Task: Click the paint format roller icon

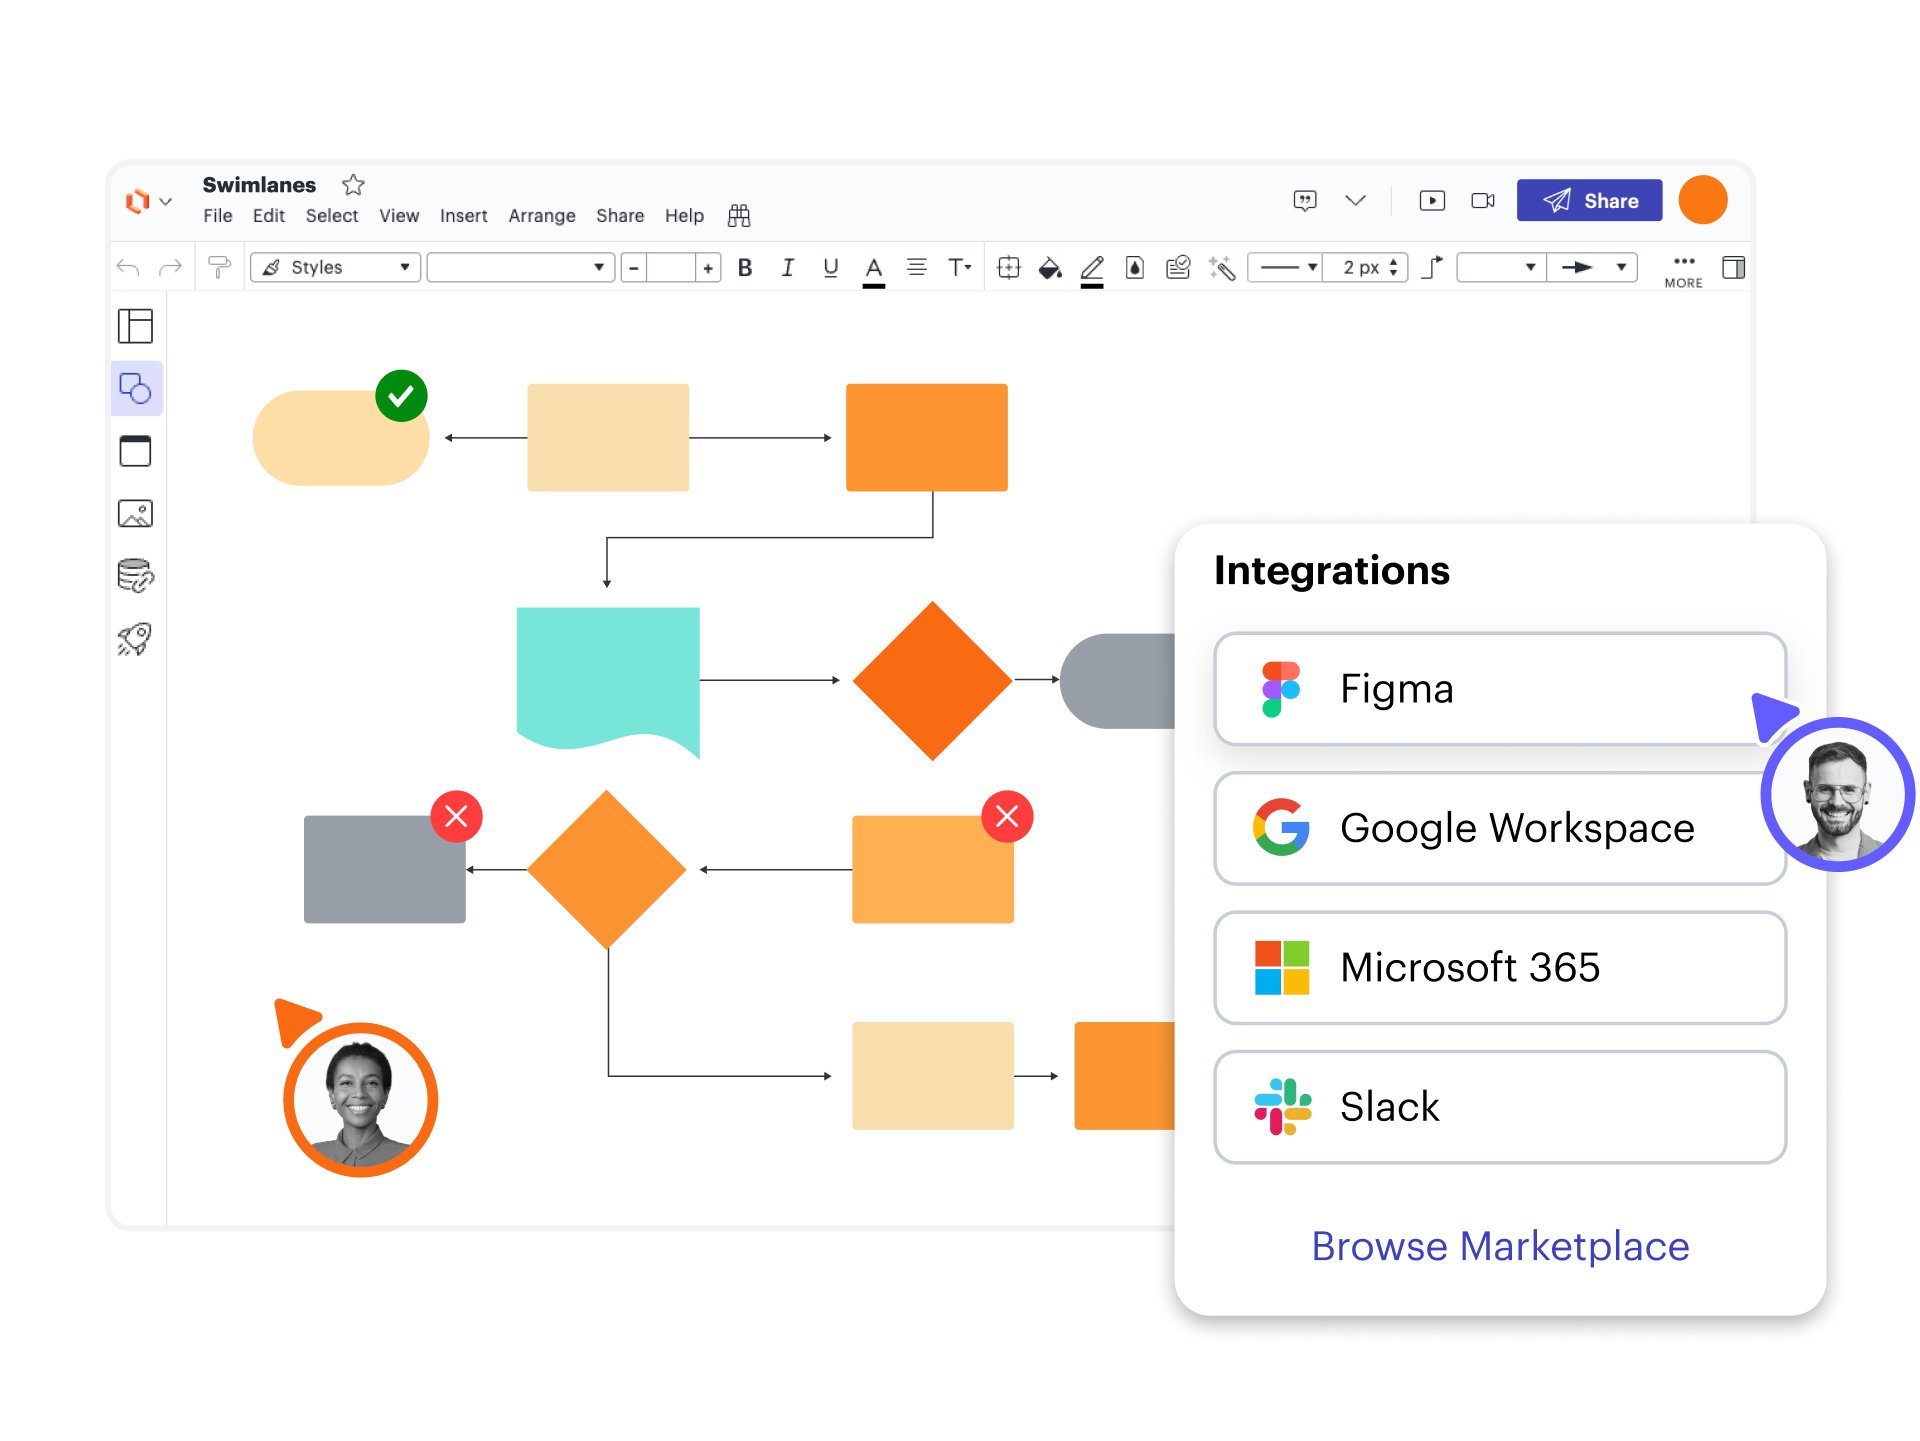Action: click(x=218, y=267)
